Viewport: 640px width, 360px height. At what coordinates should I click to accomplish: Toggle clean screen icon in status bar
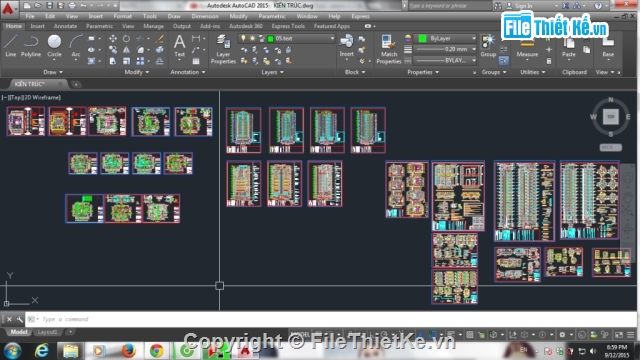619,335
